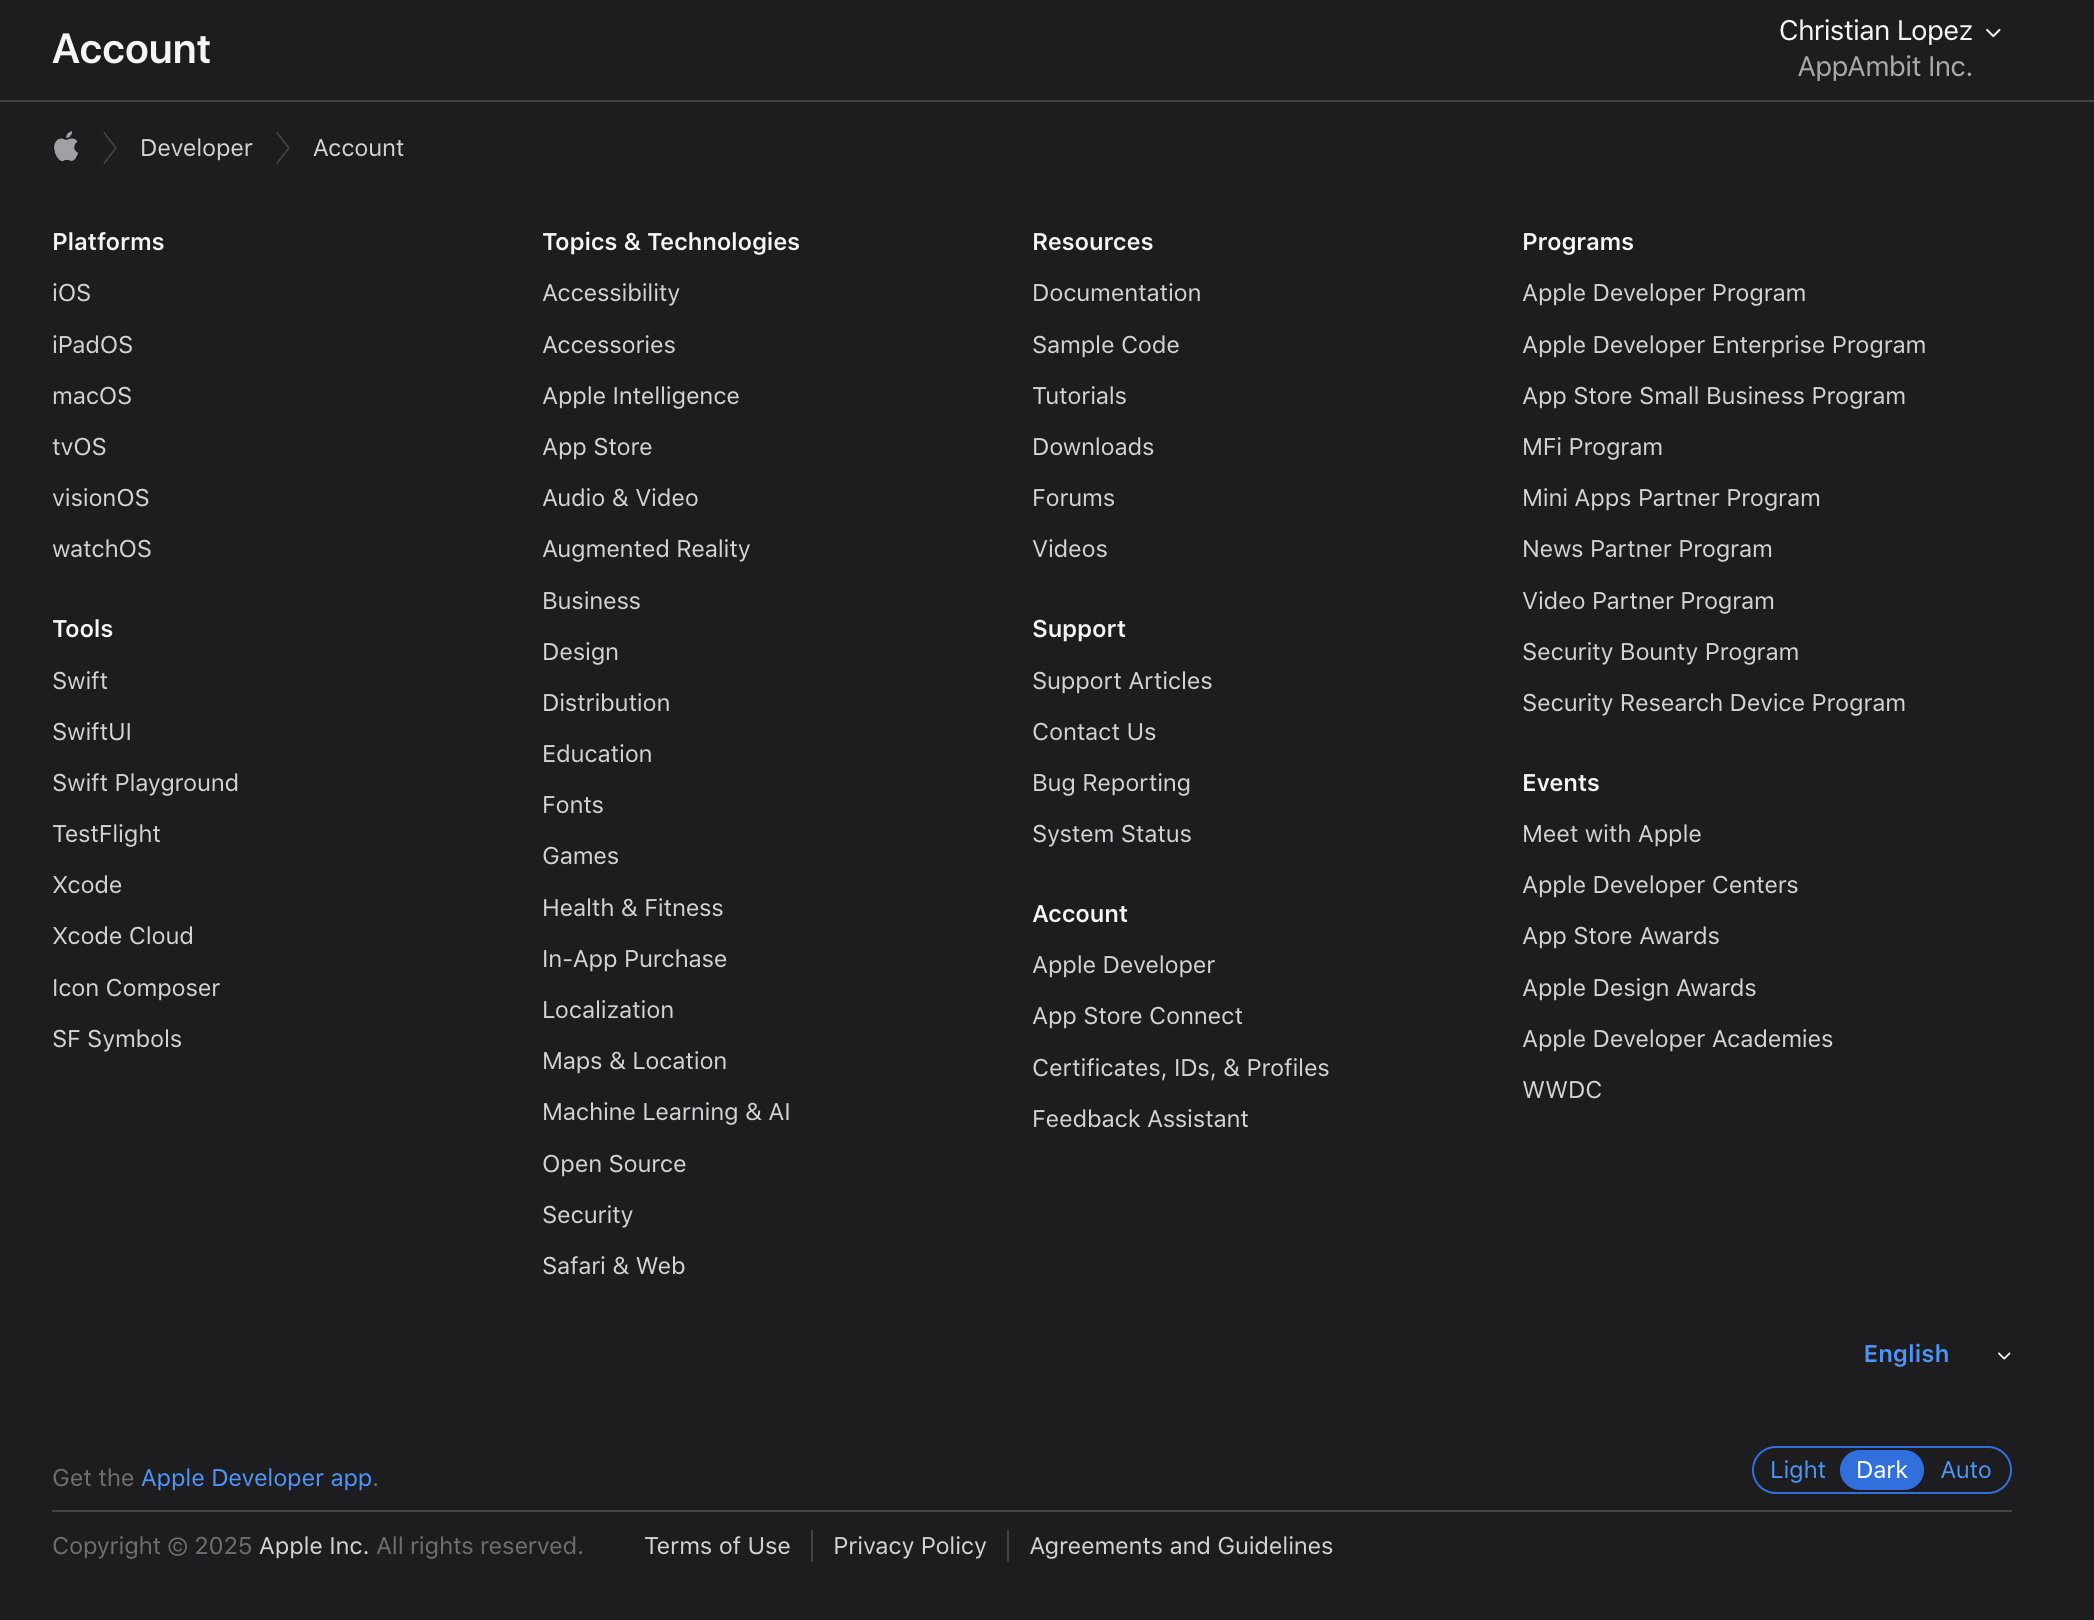Click the Account page title

click(131, 49)
